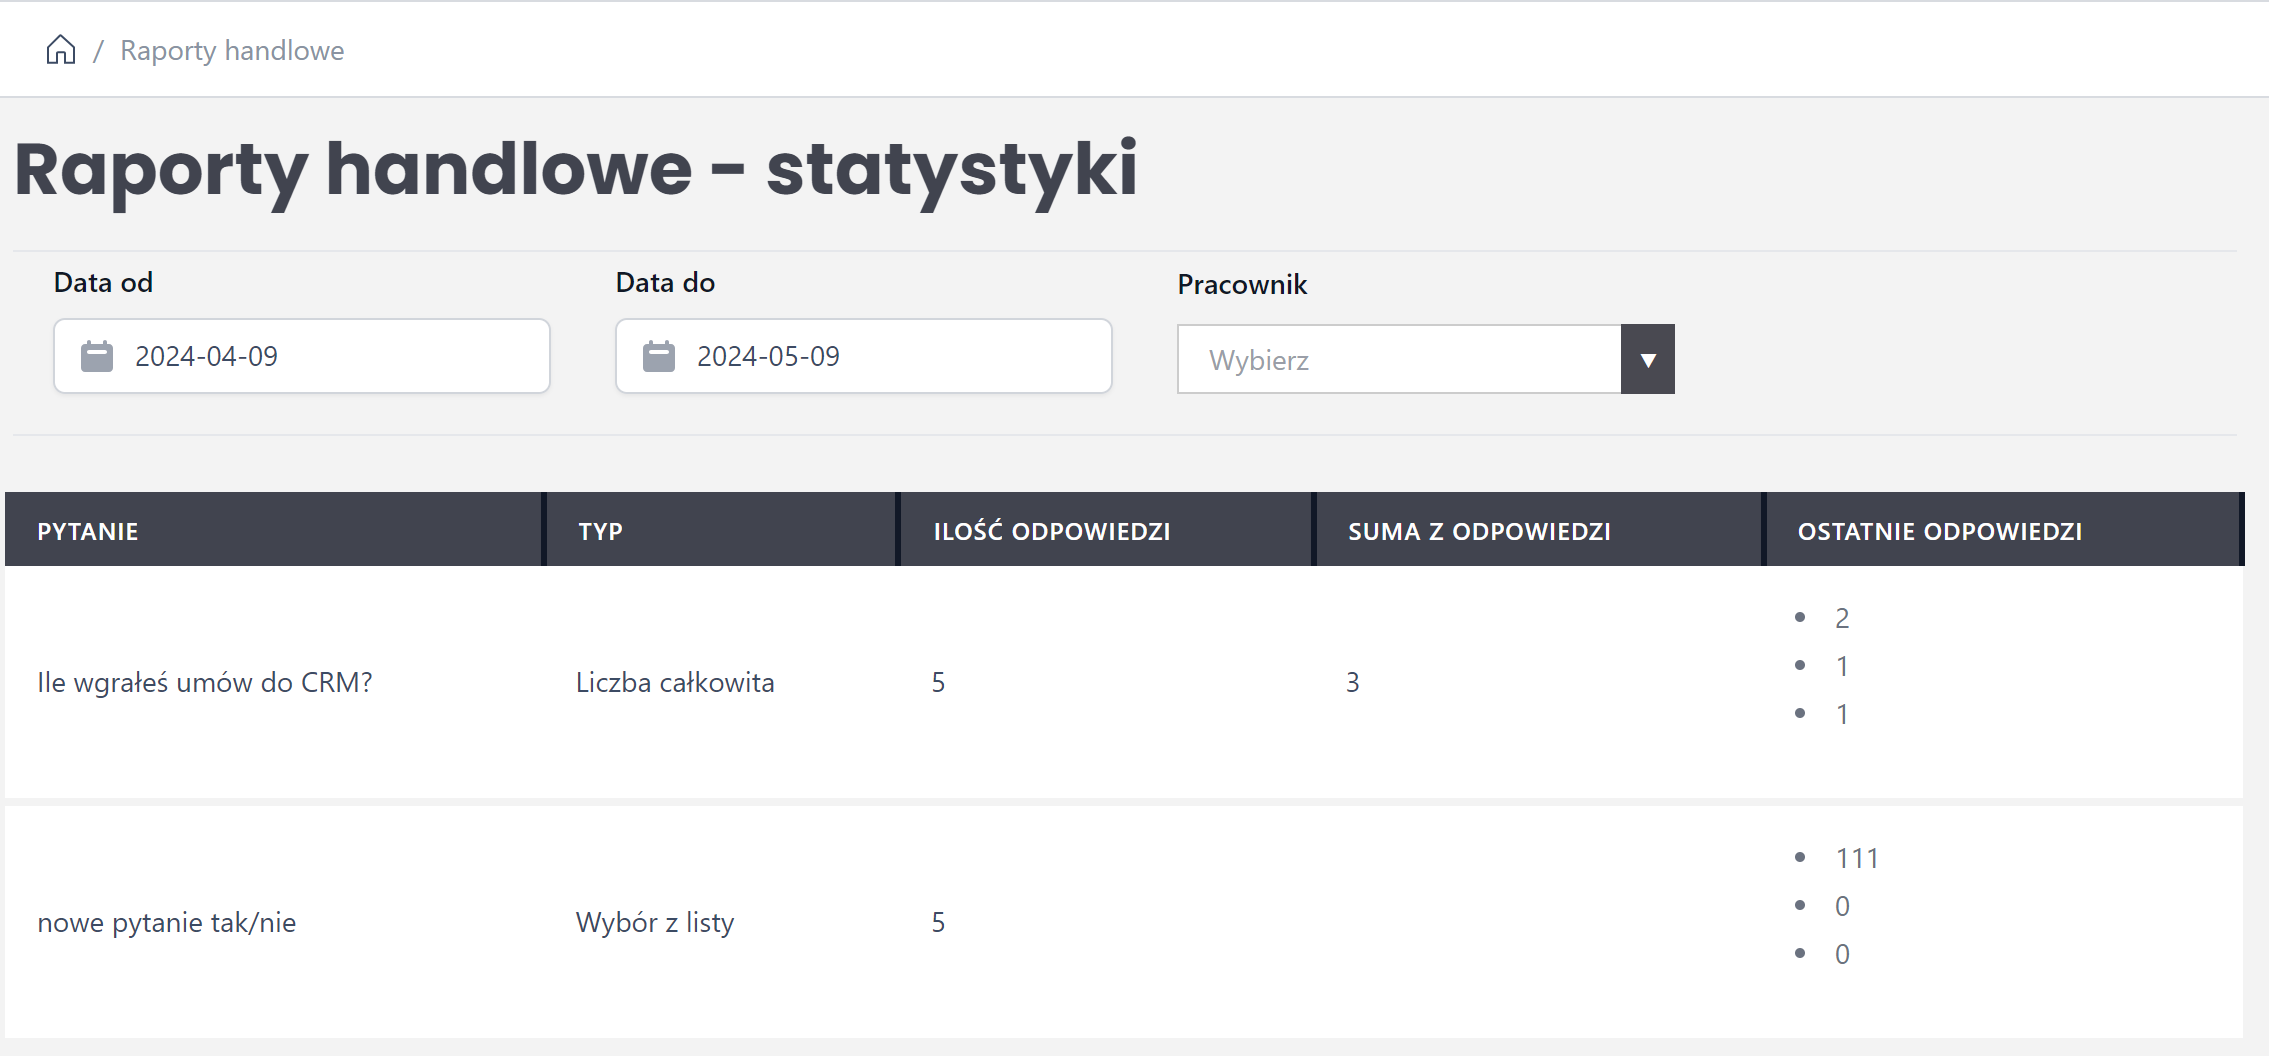Screen dimensions: 2269x1056
Task: Click the 111 answer in last responses
Action: (x=1857, y=858)
